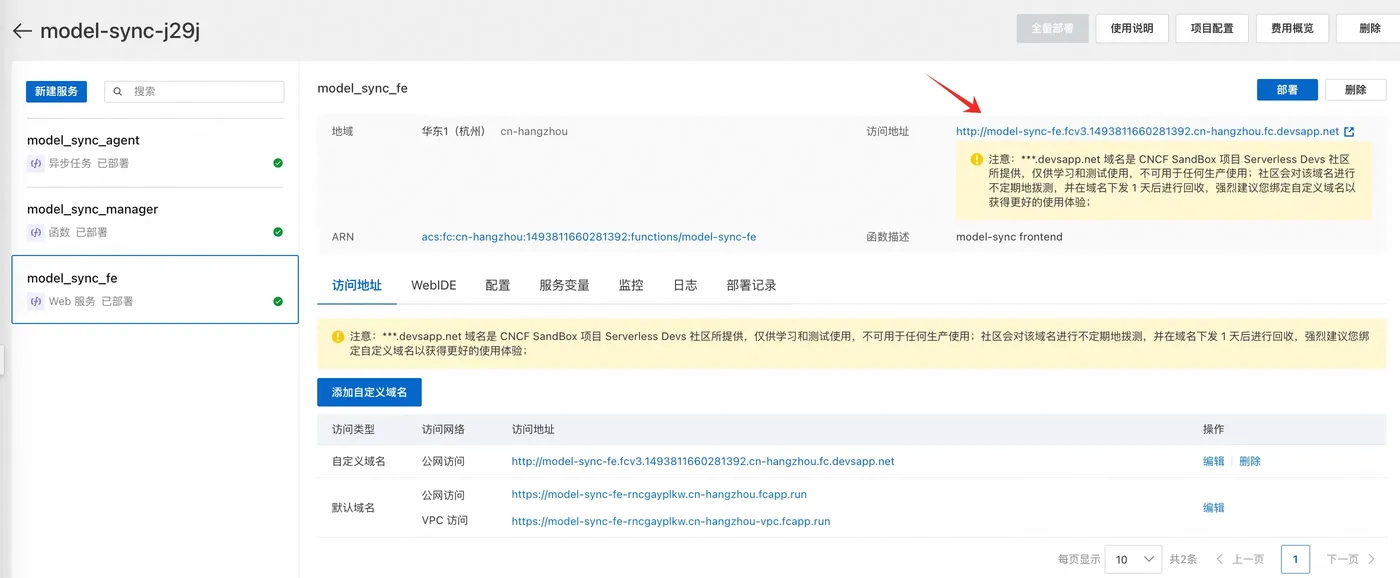
Task: Open the ARN link acs:fc:cn-hangzhou
Action: click(589, 237)
